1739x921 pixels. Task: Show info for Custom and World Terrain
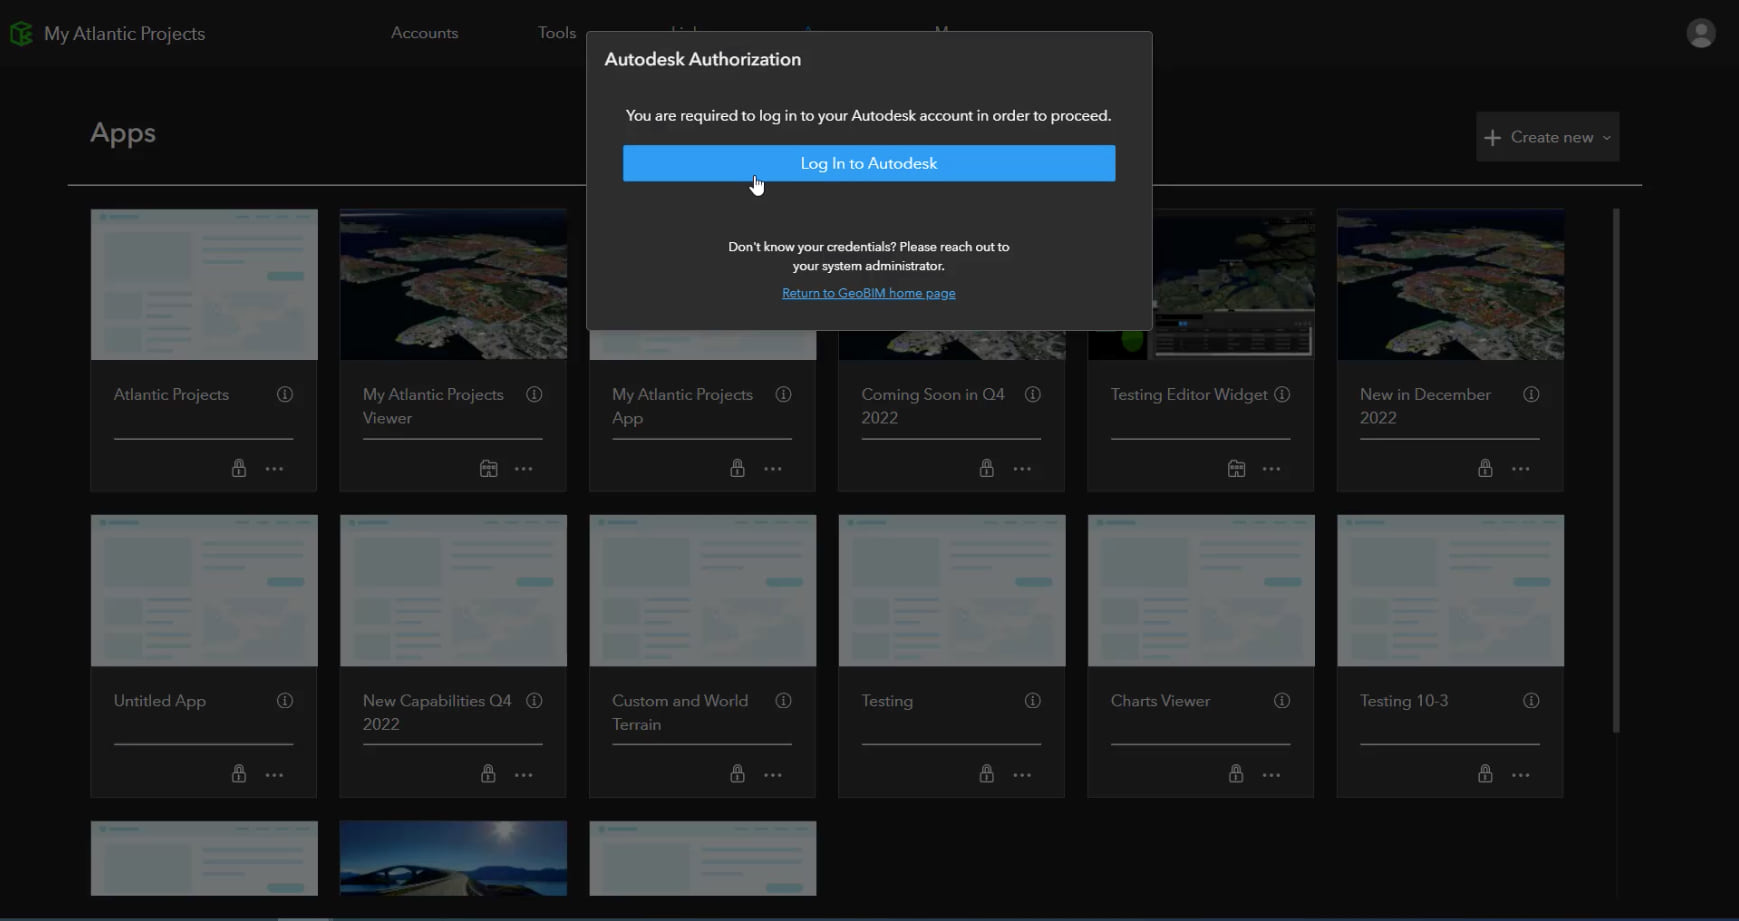(783, 700)
